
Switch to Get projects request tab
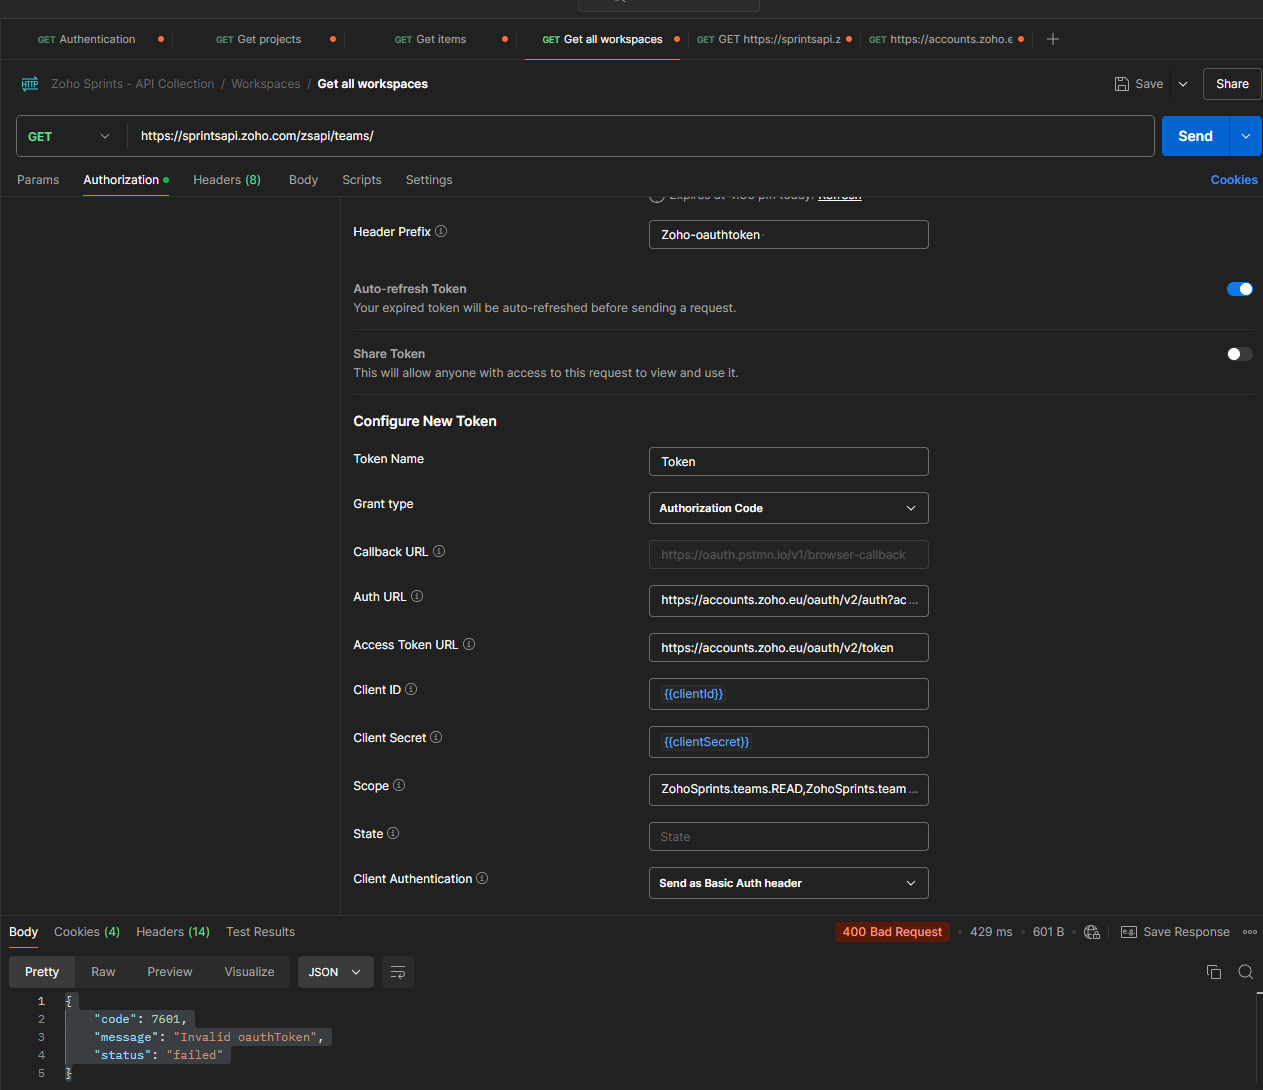point(259,39)
